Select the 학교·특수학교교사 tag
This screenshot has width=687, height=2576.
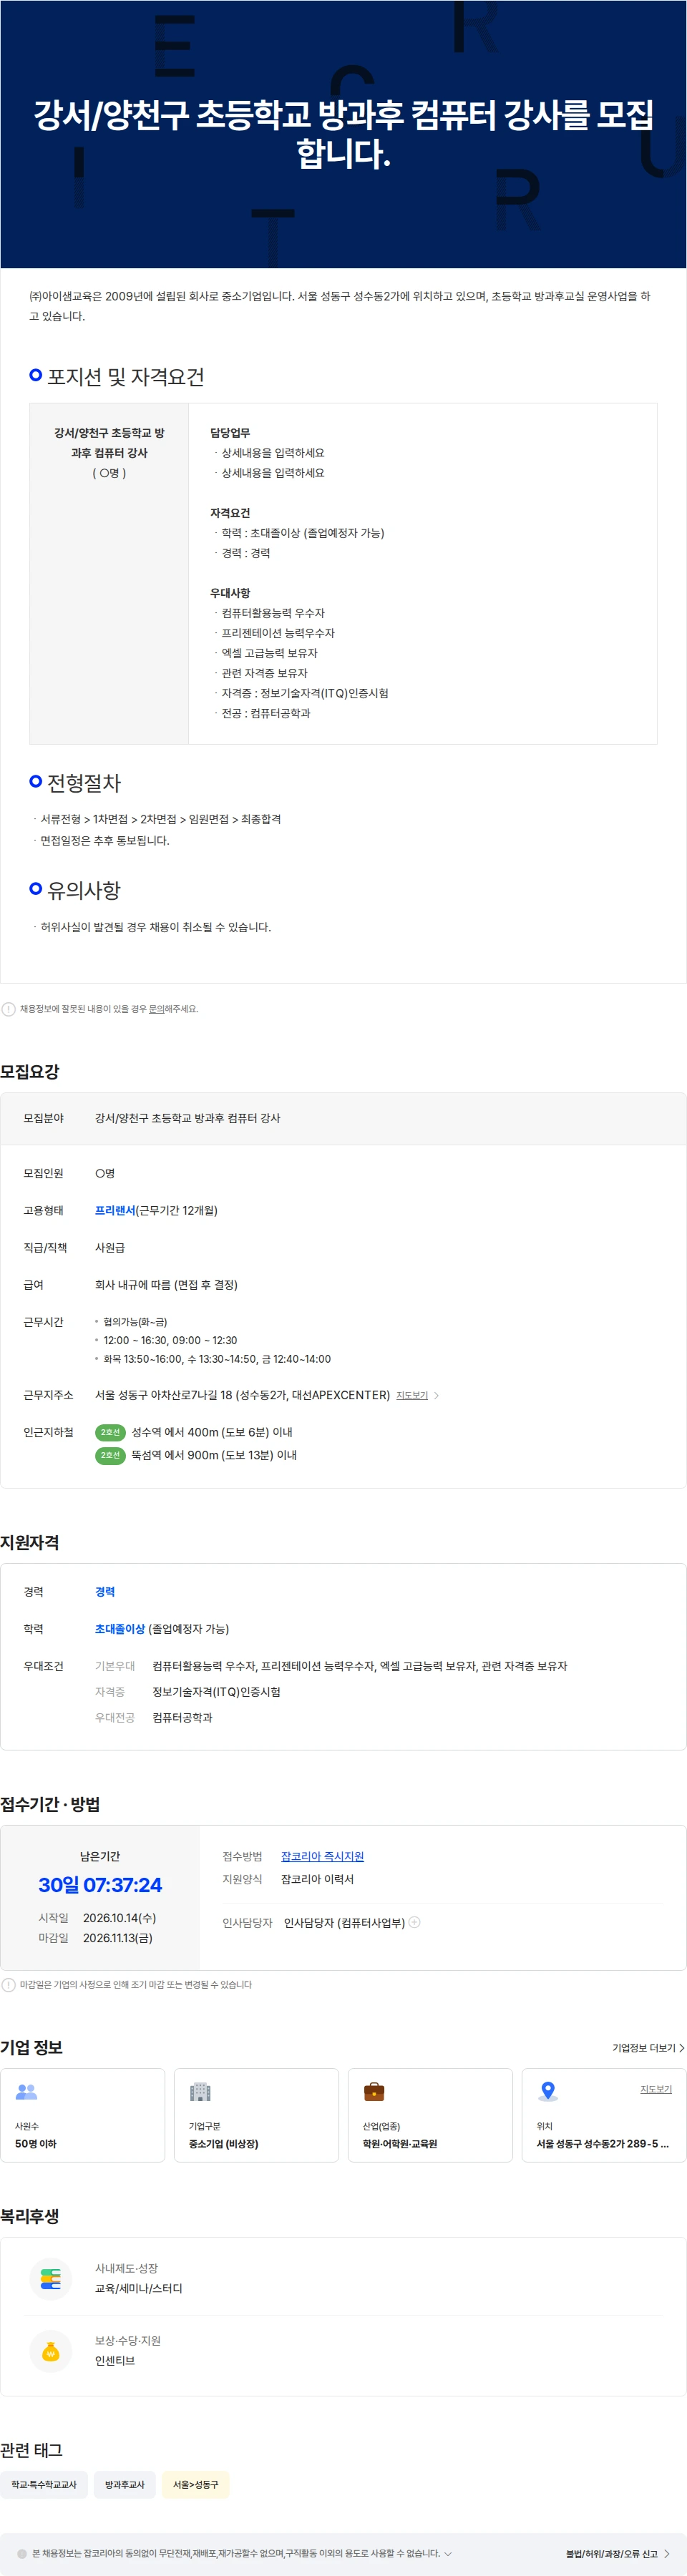(44, 2484)
